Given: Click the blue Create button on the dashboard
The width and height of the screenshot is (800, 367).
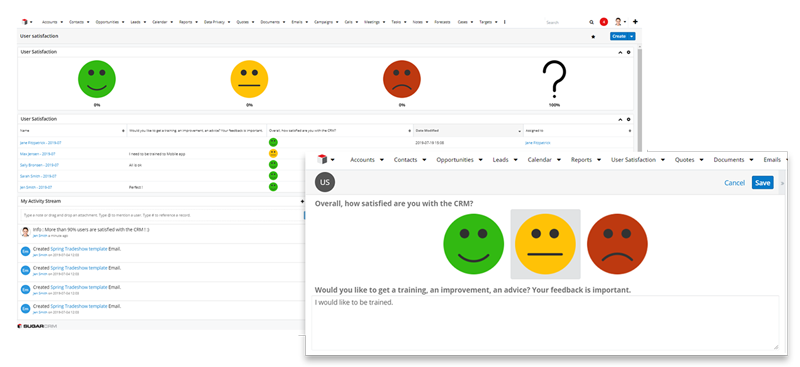Looking at the screenshot, I should 619,37.
